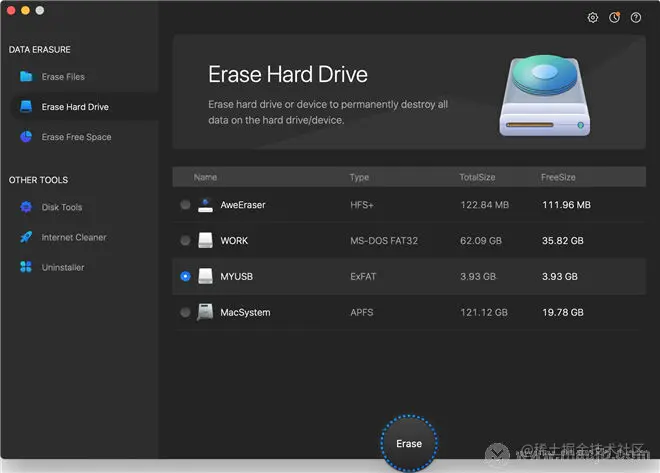660x473 pixels.
Task: Click the HFS+ type cell
Action: tap(362, 205)
